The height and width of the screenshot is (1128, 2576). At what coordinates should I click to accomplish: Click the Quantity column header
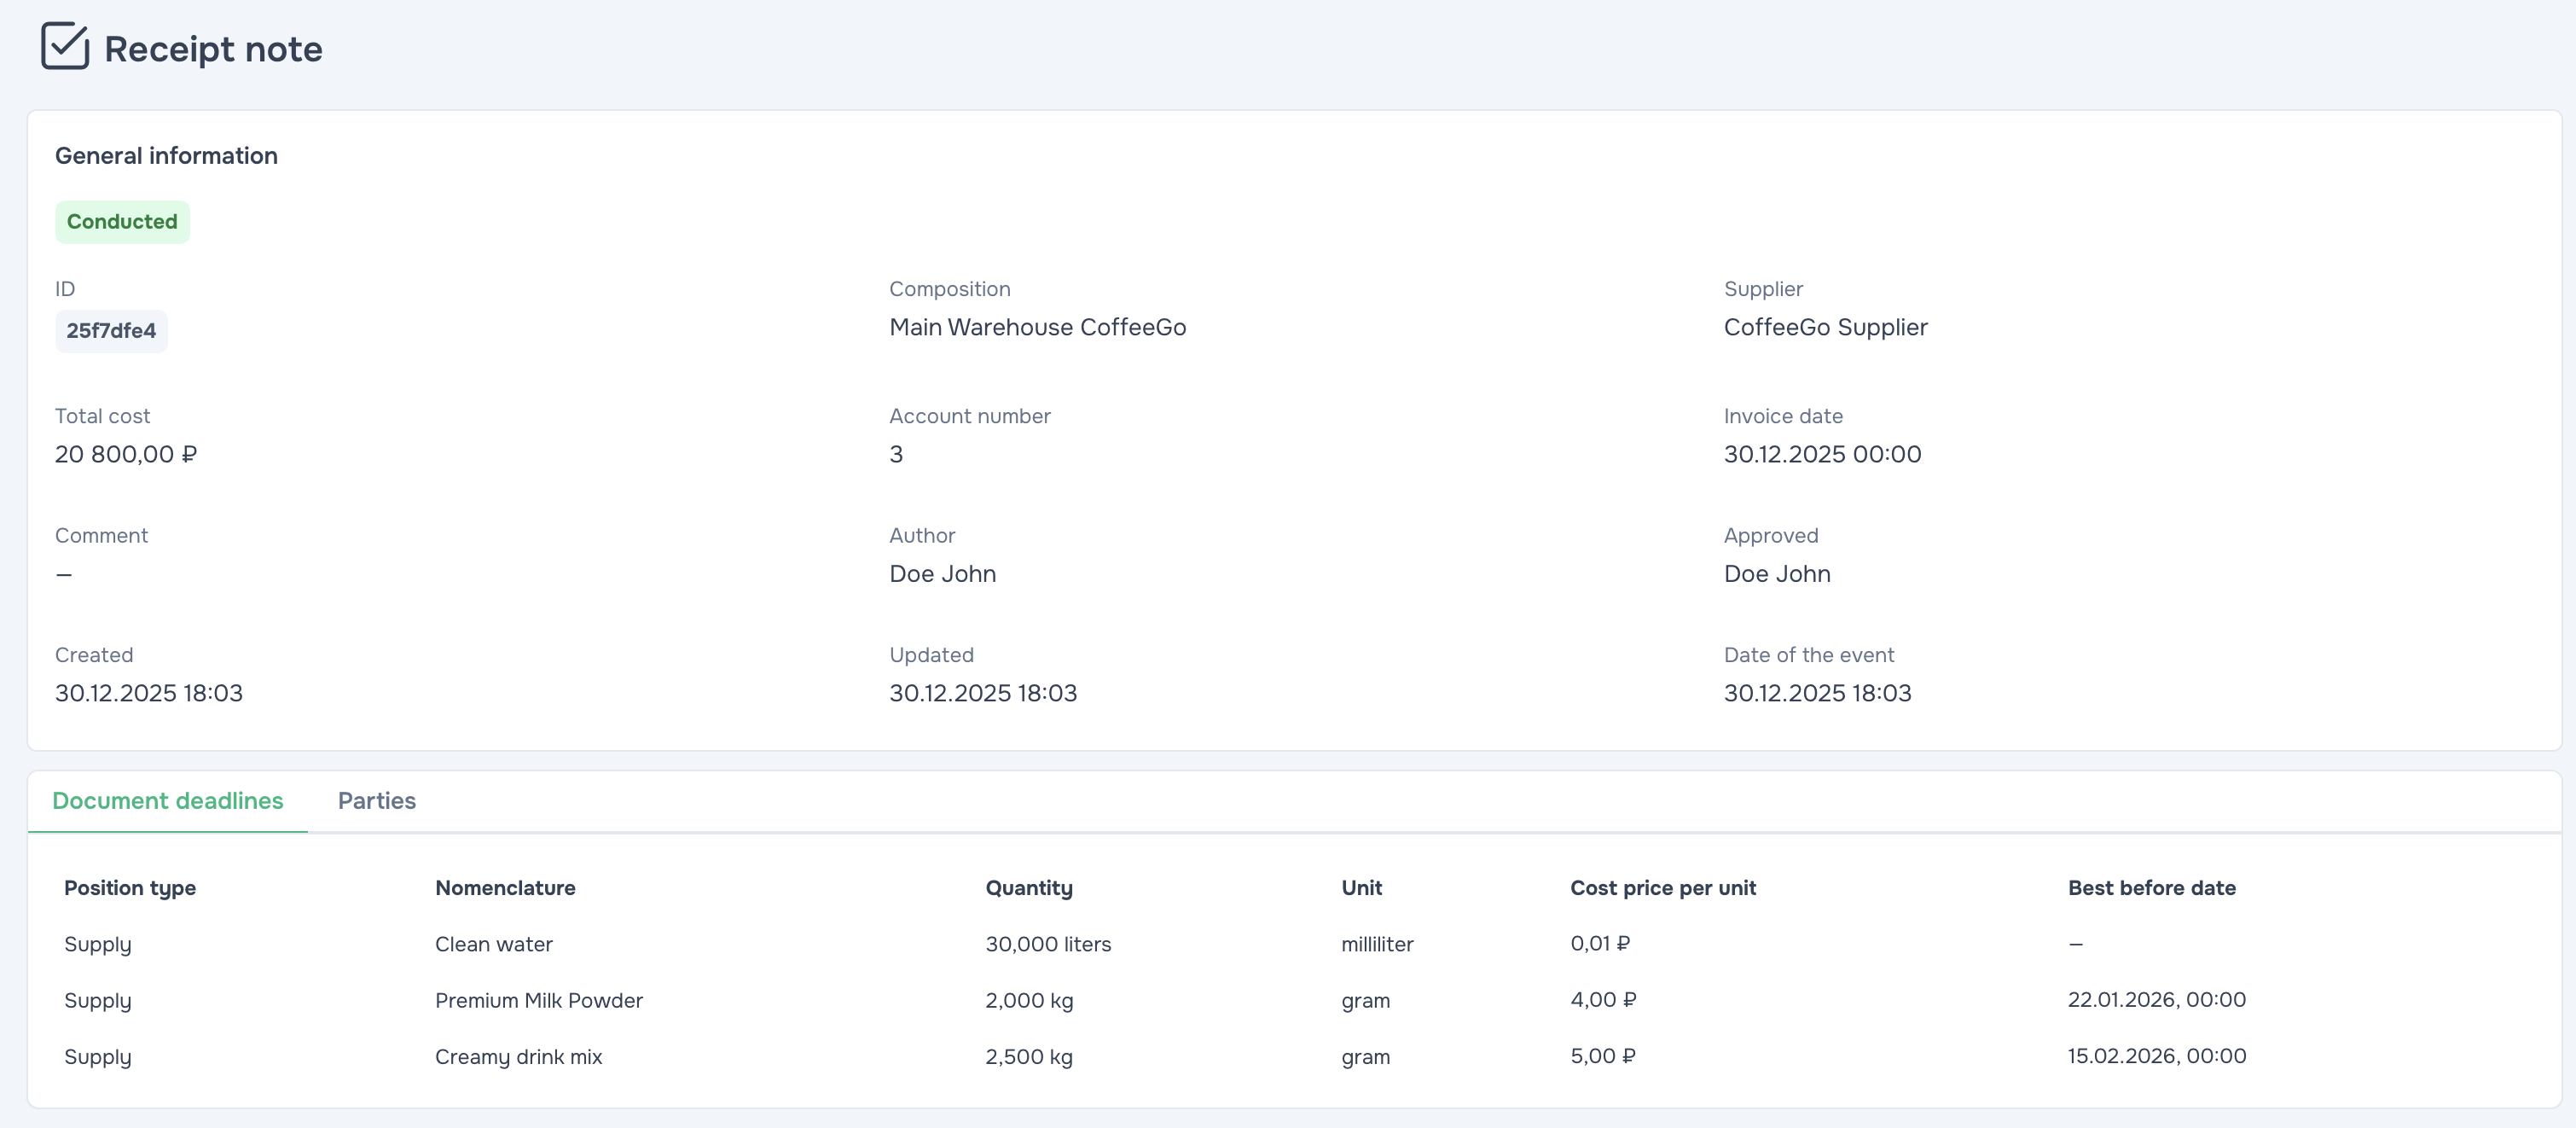(x=1028, y=888)
